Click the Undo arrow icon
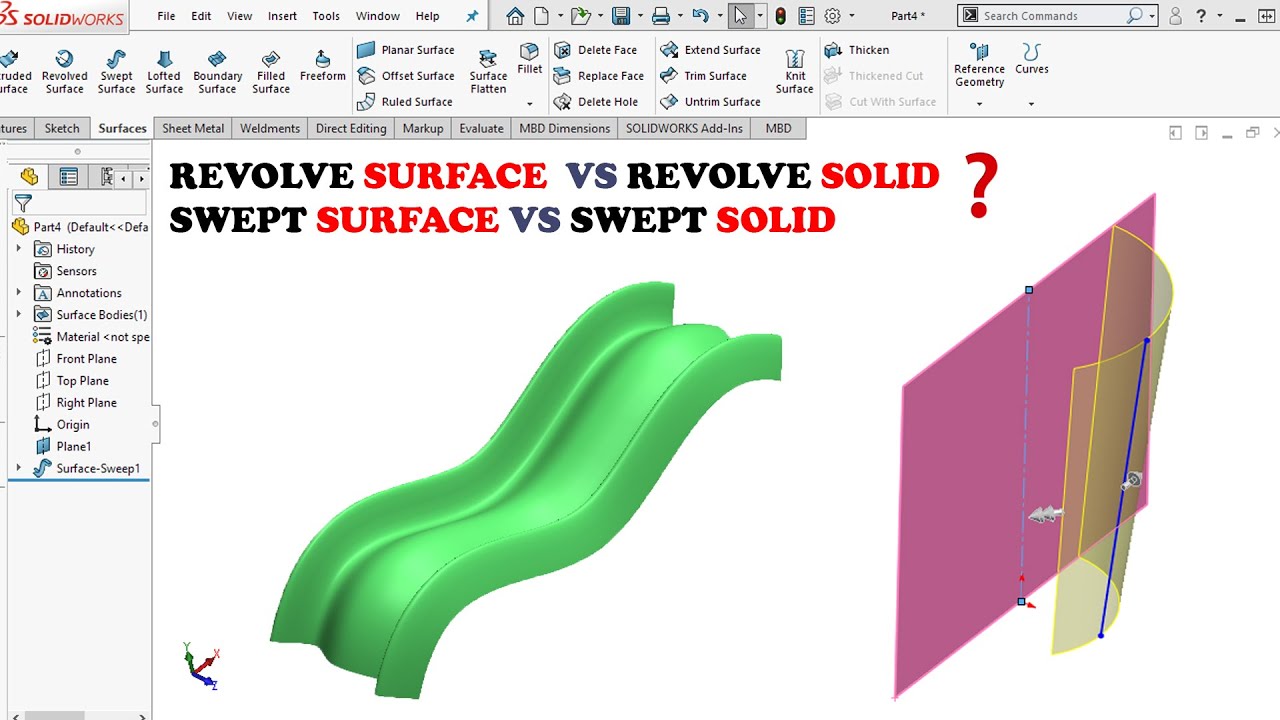The image size is (1280, 720). point(700,16)
